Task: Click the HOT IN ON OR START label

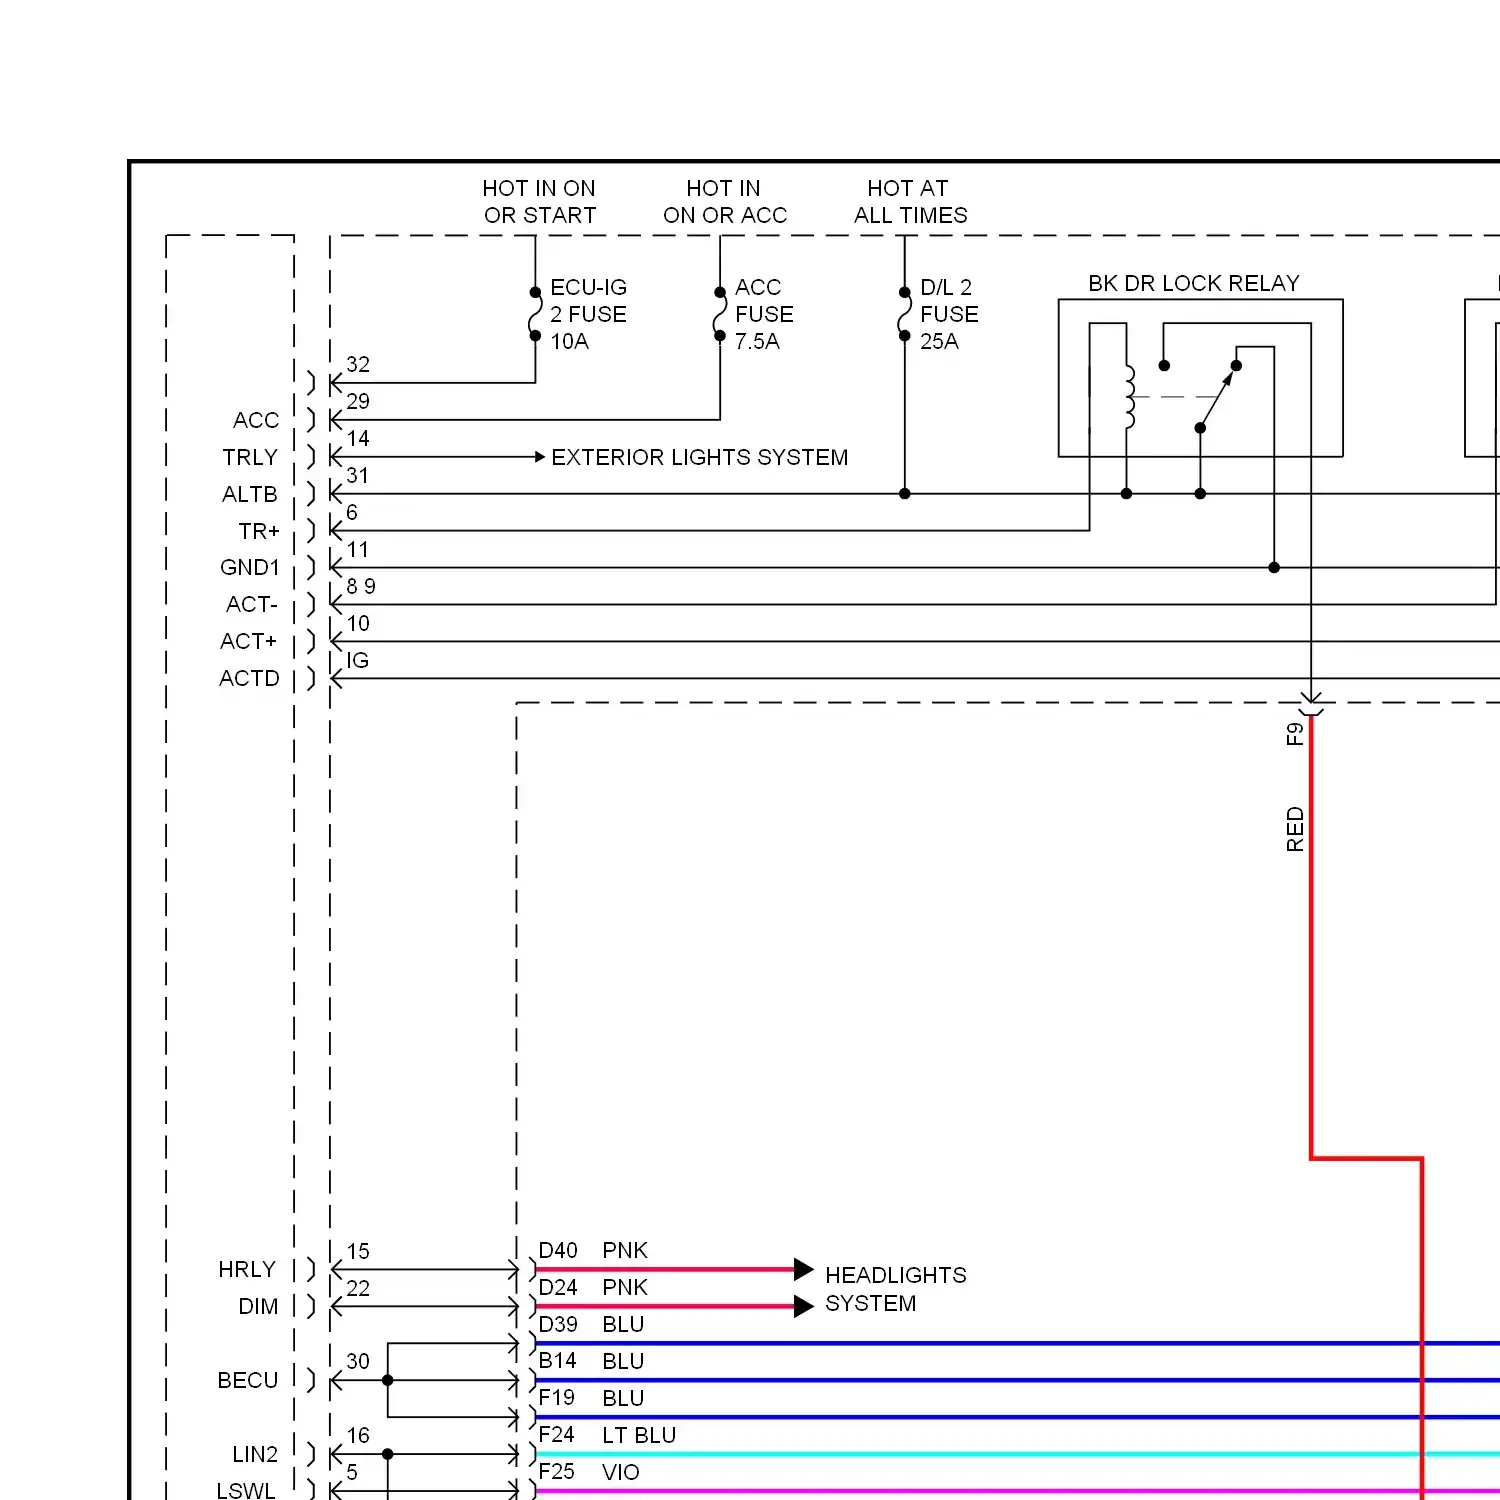Action: (539, 202)
